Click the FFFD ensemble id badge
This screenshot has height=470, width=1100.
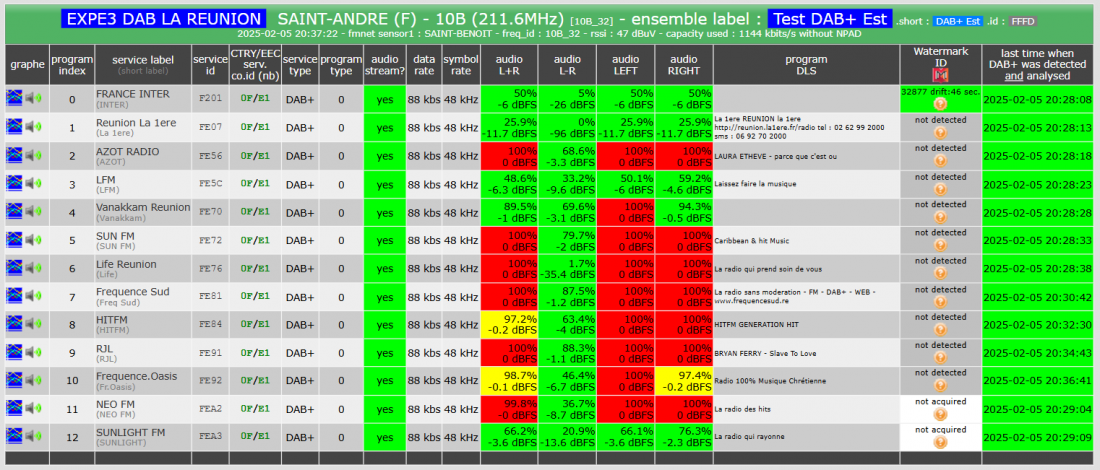1023,22
